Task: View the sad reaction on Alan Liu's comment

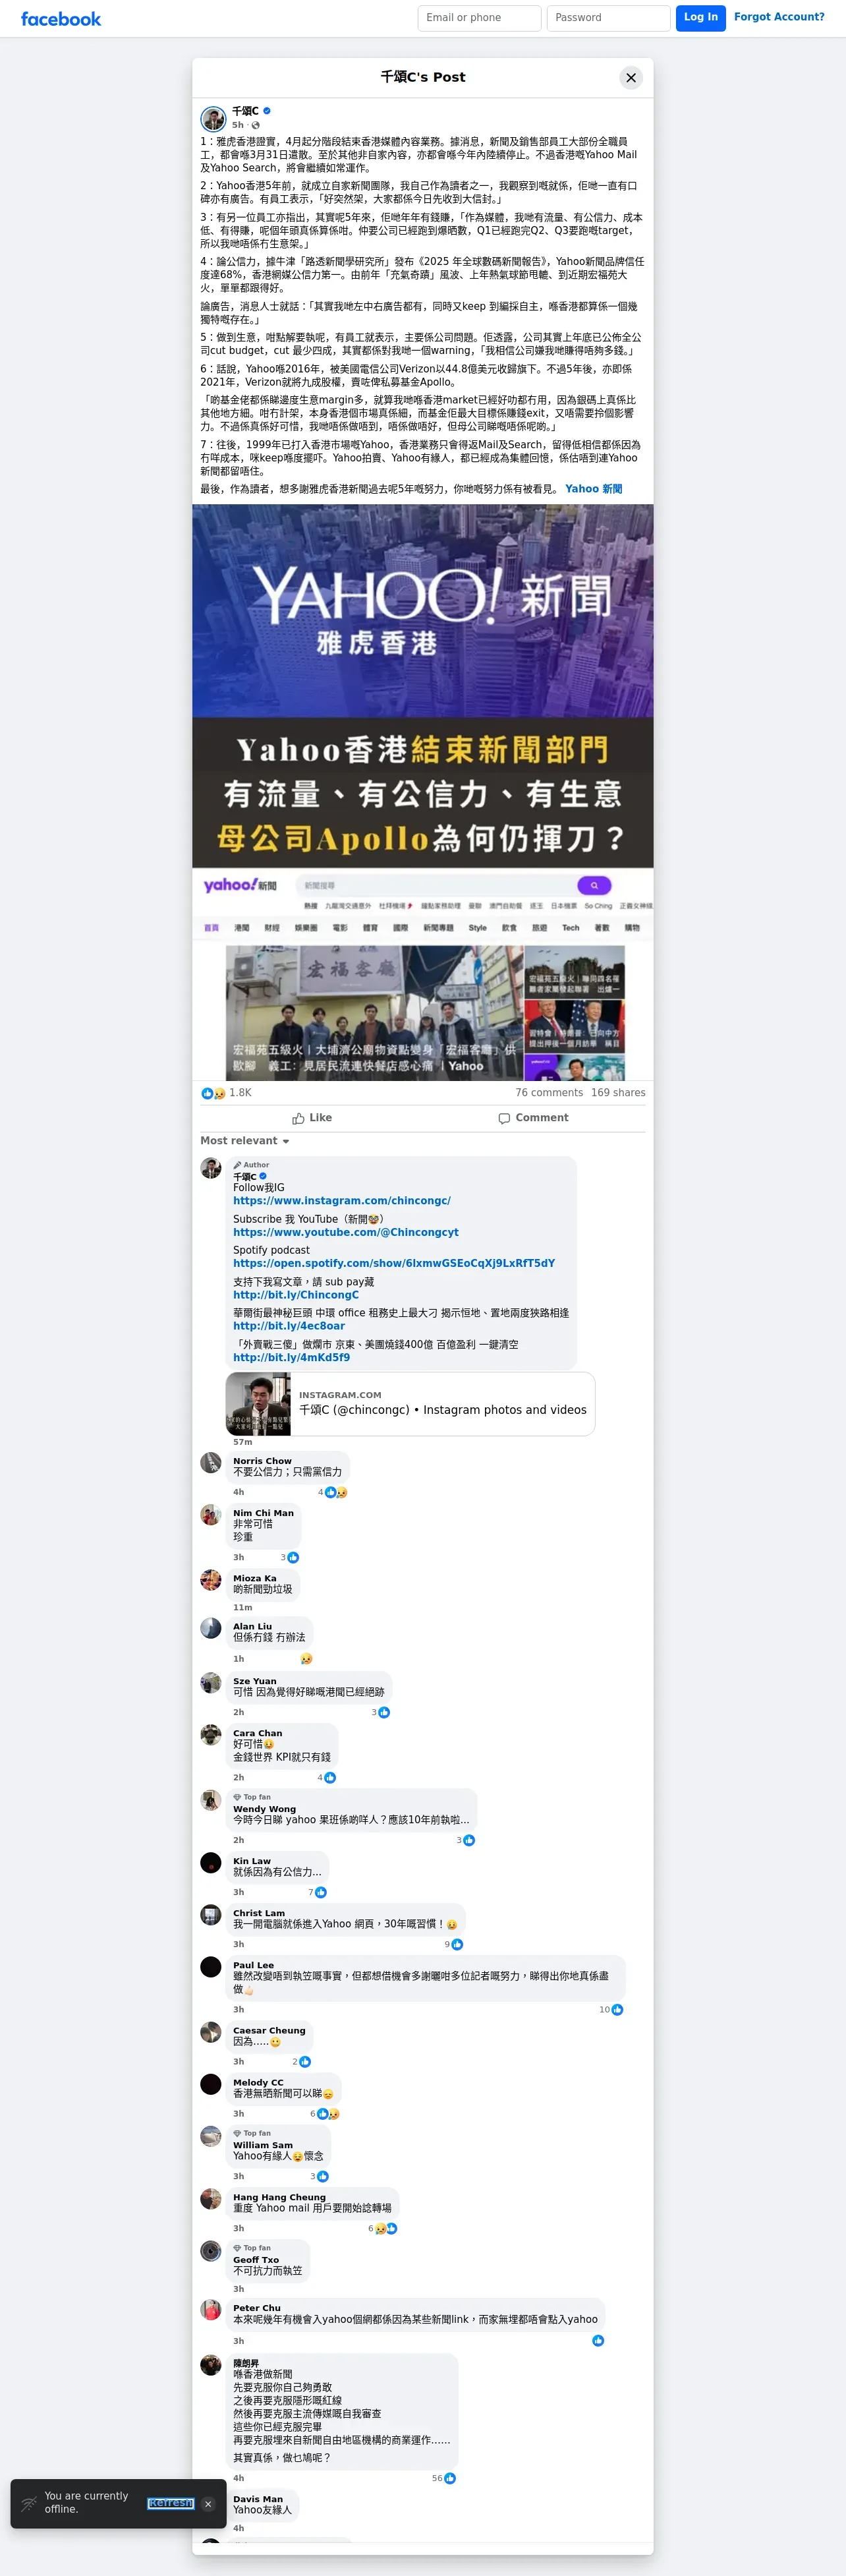Action: pos(306,1659)
